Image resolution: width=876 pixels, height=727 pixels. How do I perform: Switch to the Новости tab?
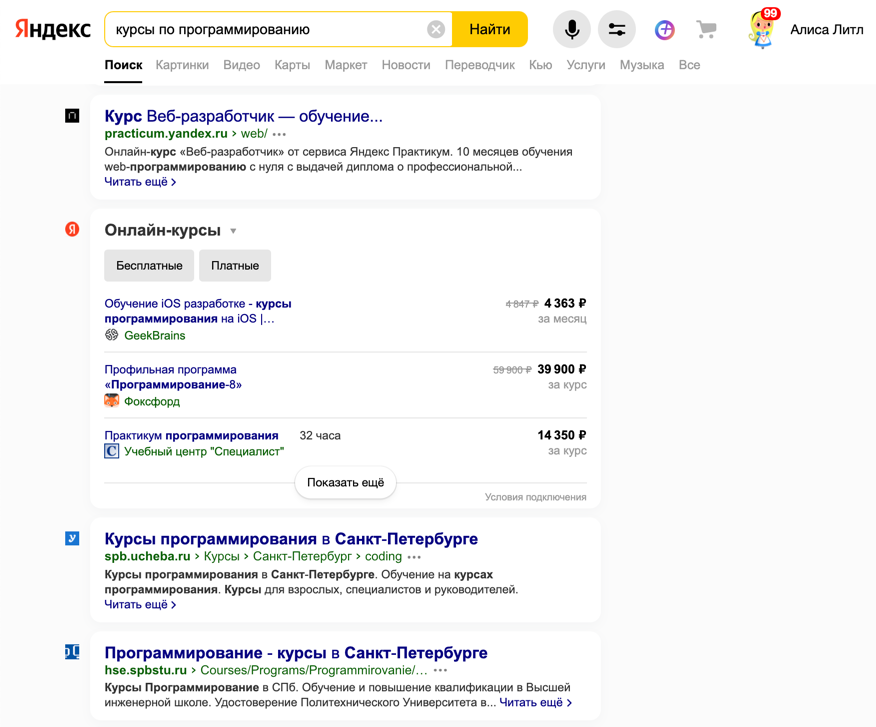[x=405, y=65]
